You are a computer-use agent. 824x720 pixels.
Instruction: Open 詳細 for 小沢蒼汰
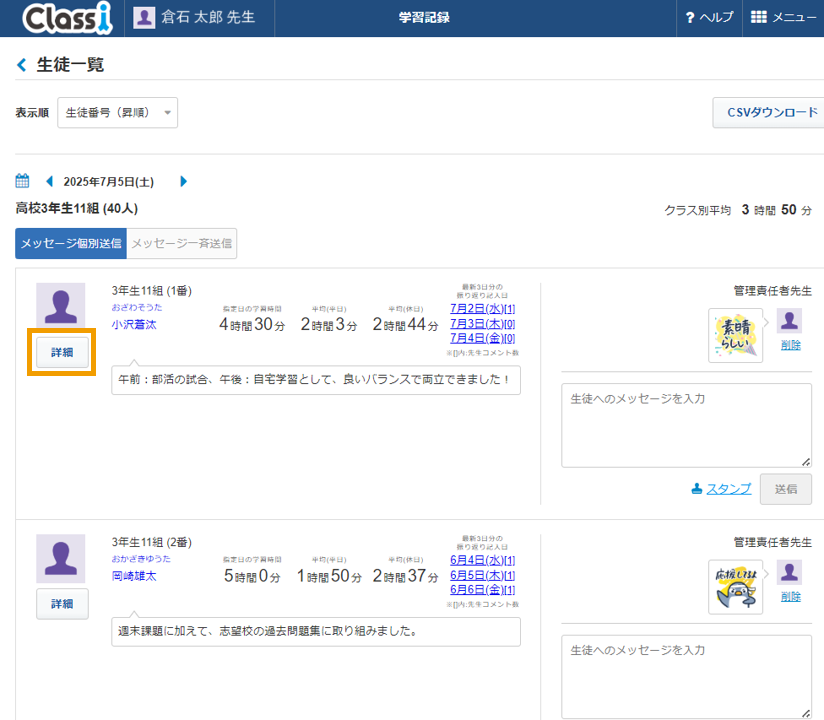click(x=62, y=352)
